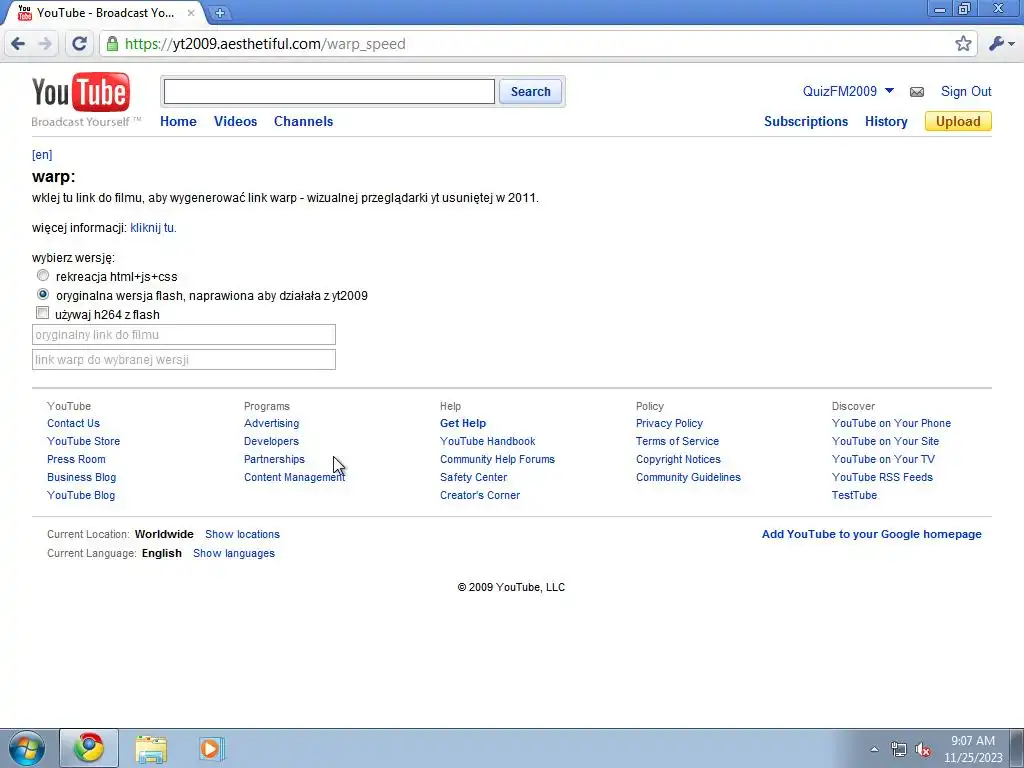Select the rekreacja html+js+css radio button

tap(43, 276)
